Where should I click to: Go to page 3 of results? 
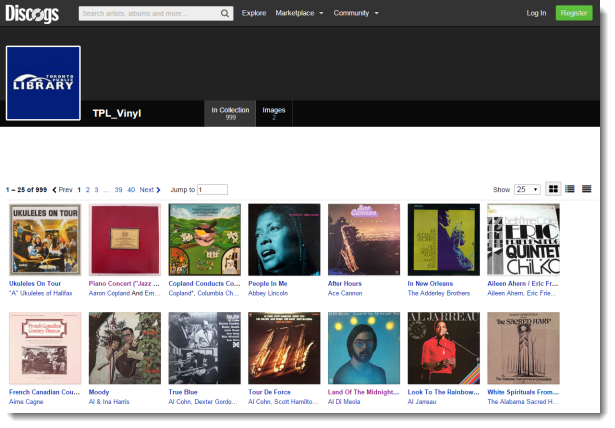point(96,190)
